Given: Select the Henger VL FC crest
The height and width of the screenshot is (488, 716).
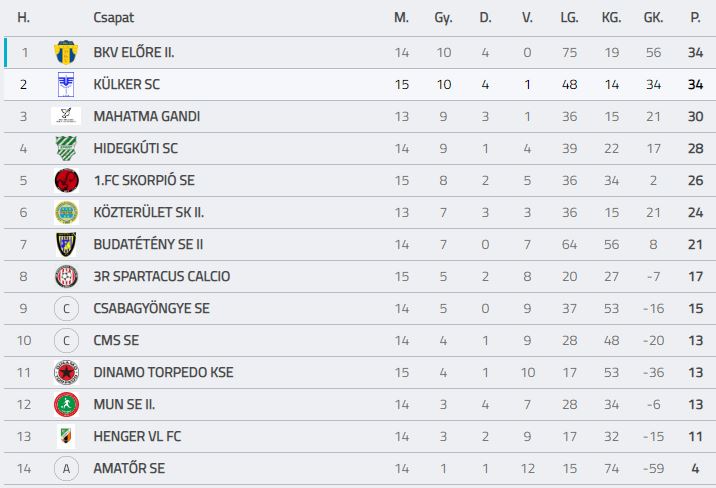Looking at the screenshot, I should 66,436.
